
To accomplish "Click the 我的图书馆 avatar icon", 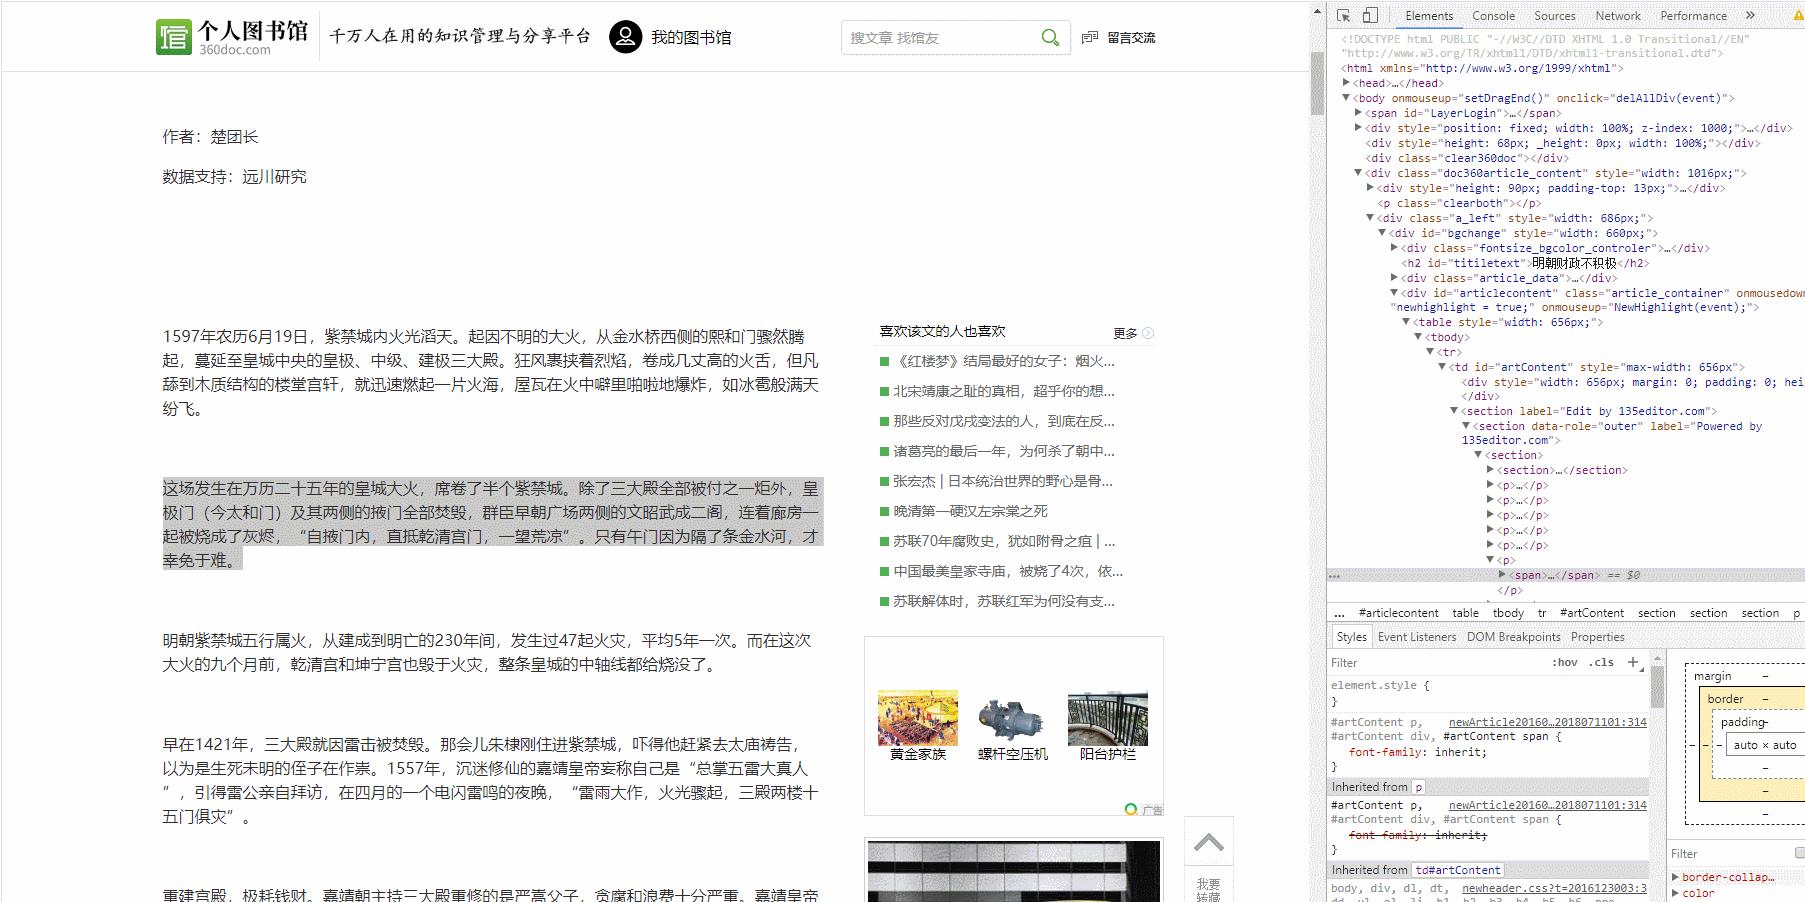I will (625, 37).
